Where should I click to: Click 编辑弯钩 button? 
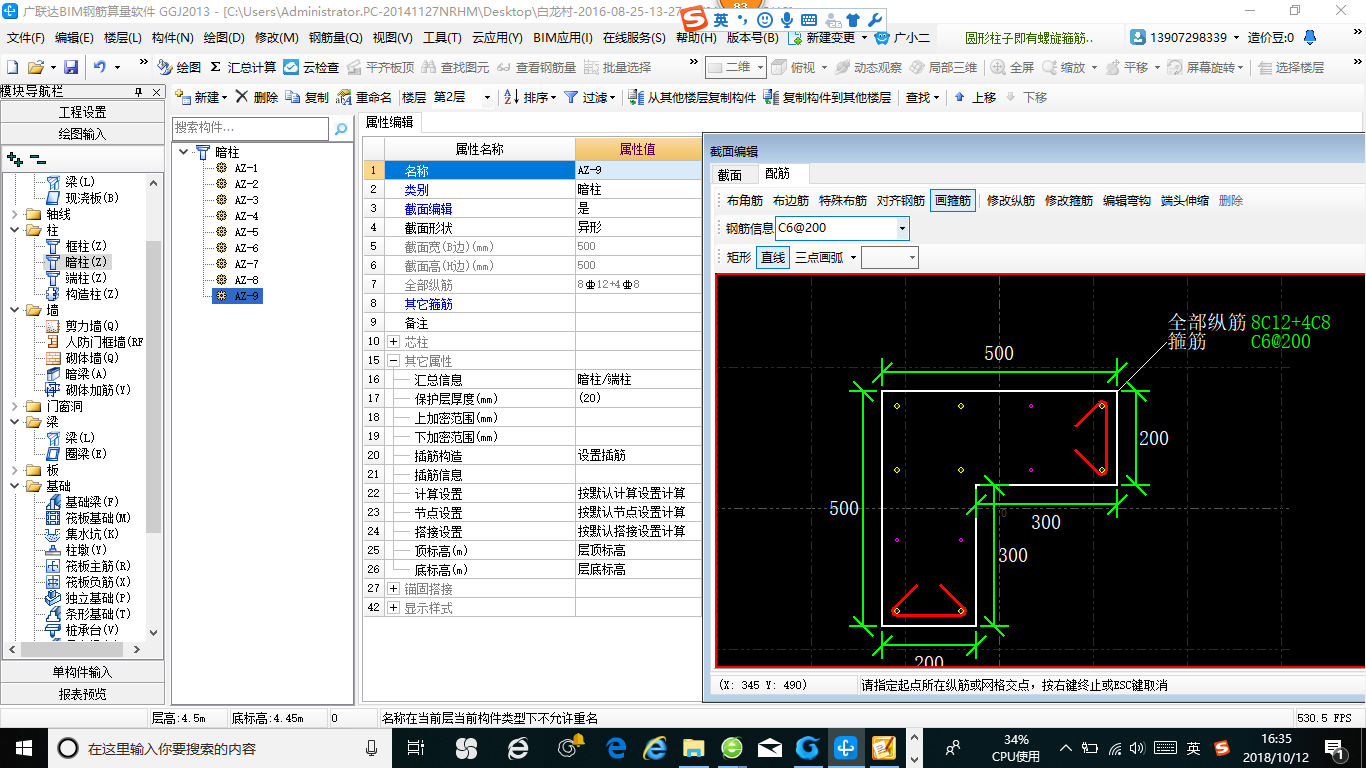(x=1127, y=200)
